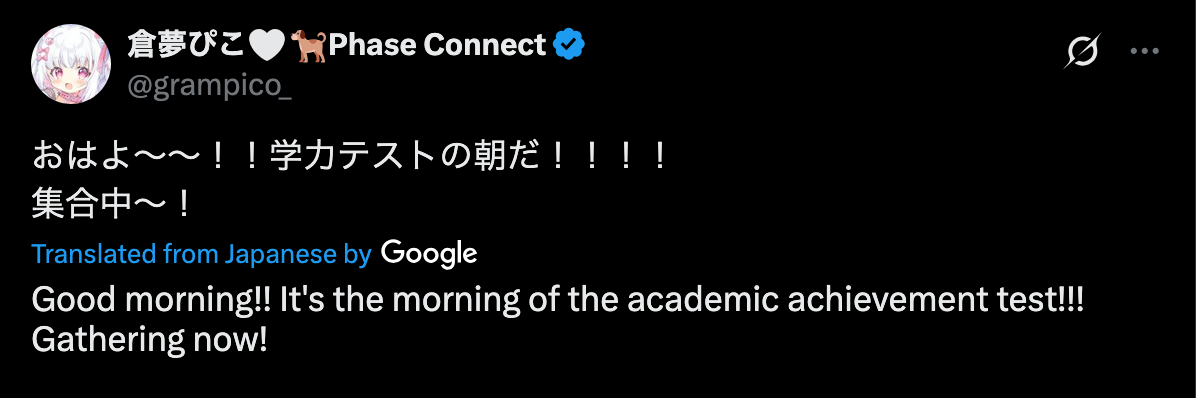Click the "Phase Connect" text in the name
This screenshot has width=1196, height=398.
coord(437,46)
